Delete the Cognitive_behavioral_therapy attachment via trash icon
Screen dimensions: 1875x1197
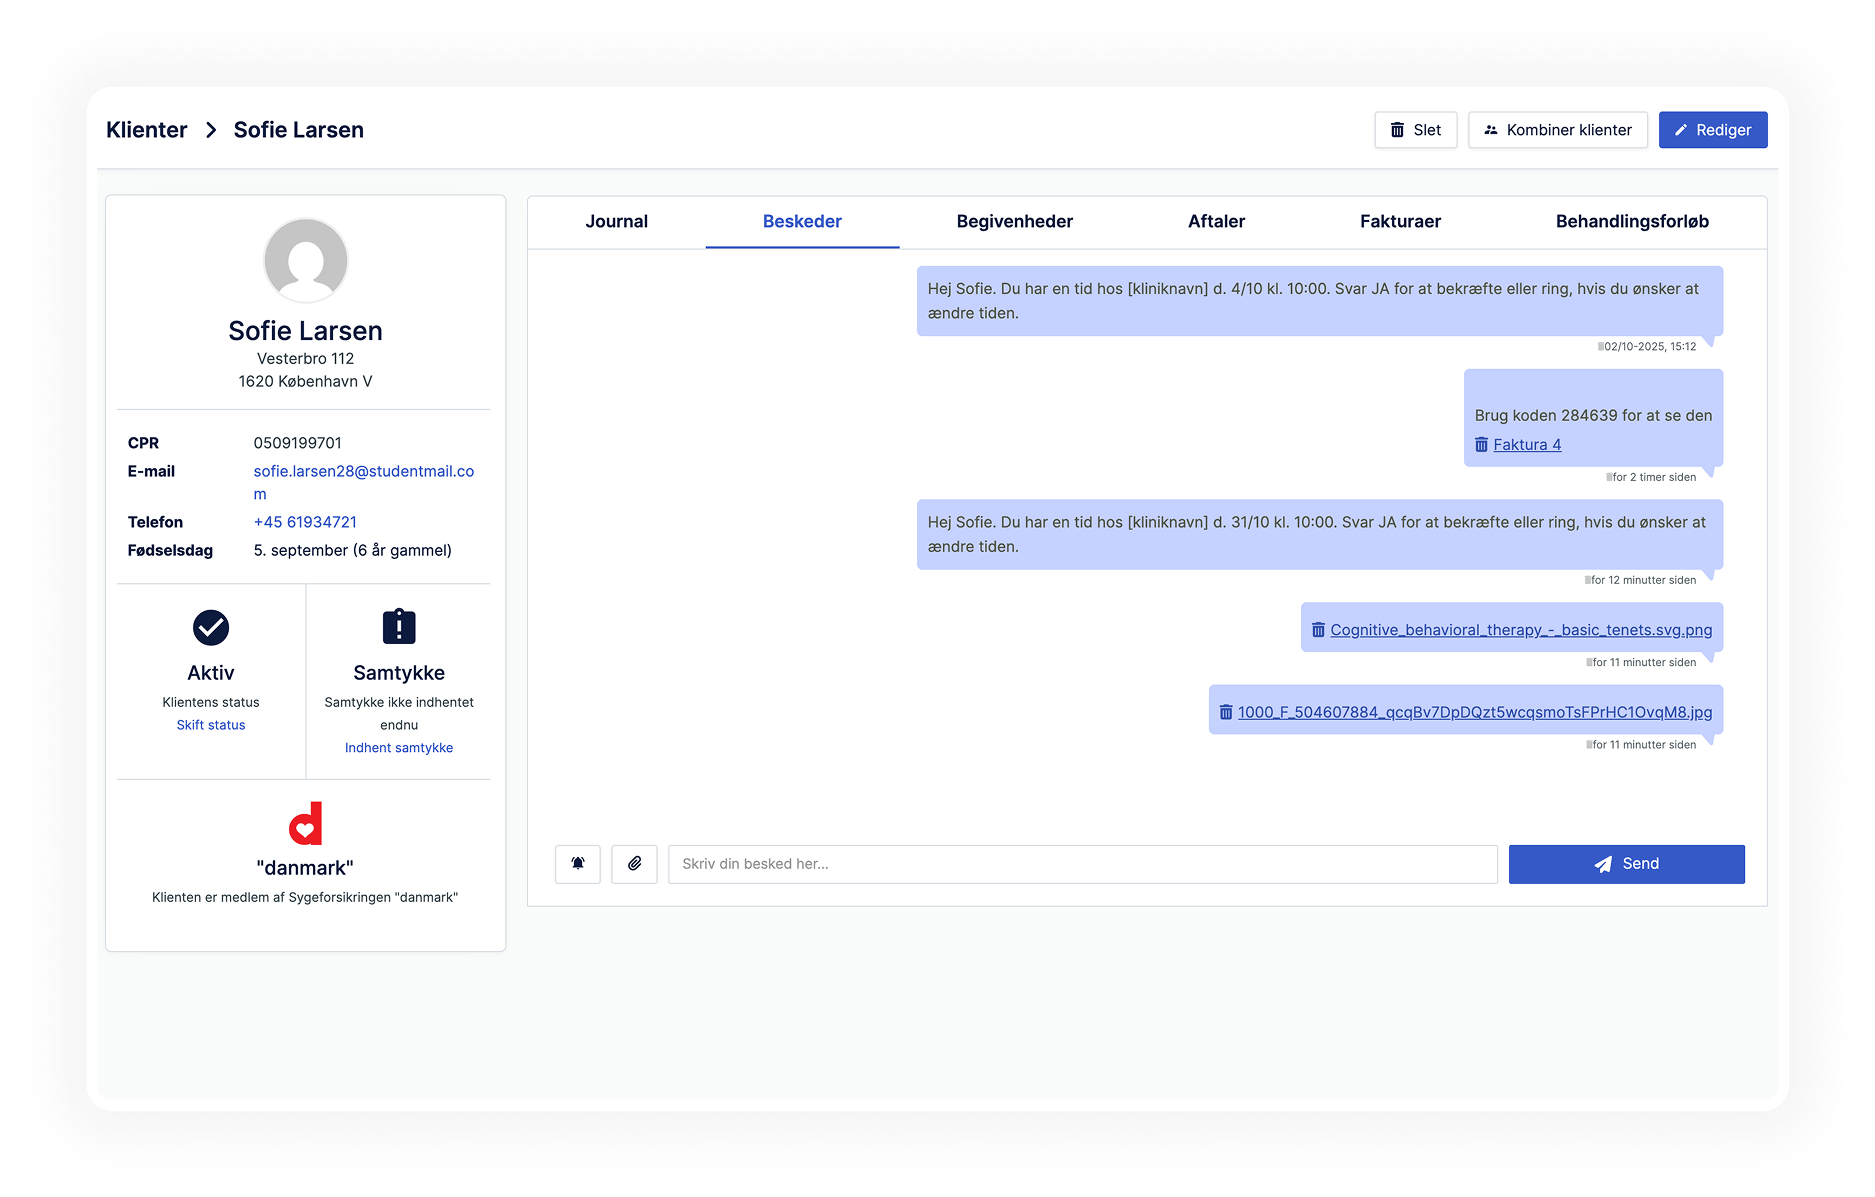pyautogui.click(x=1318, y=630)
